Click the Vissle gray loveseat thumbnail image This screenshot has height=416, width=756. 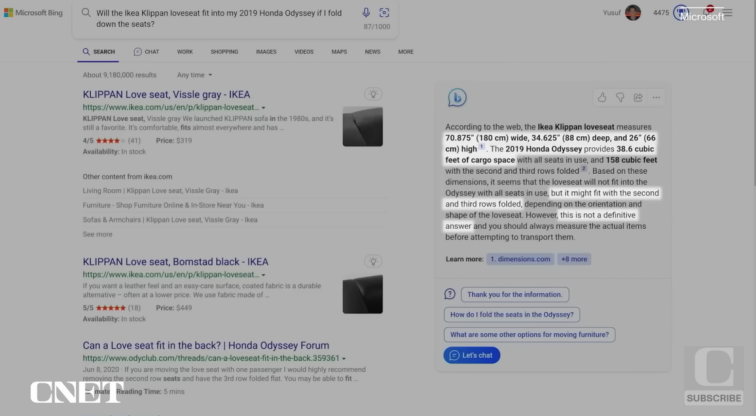pos(362,127)
